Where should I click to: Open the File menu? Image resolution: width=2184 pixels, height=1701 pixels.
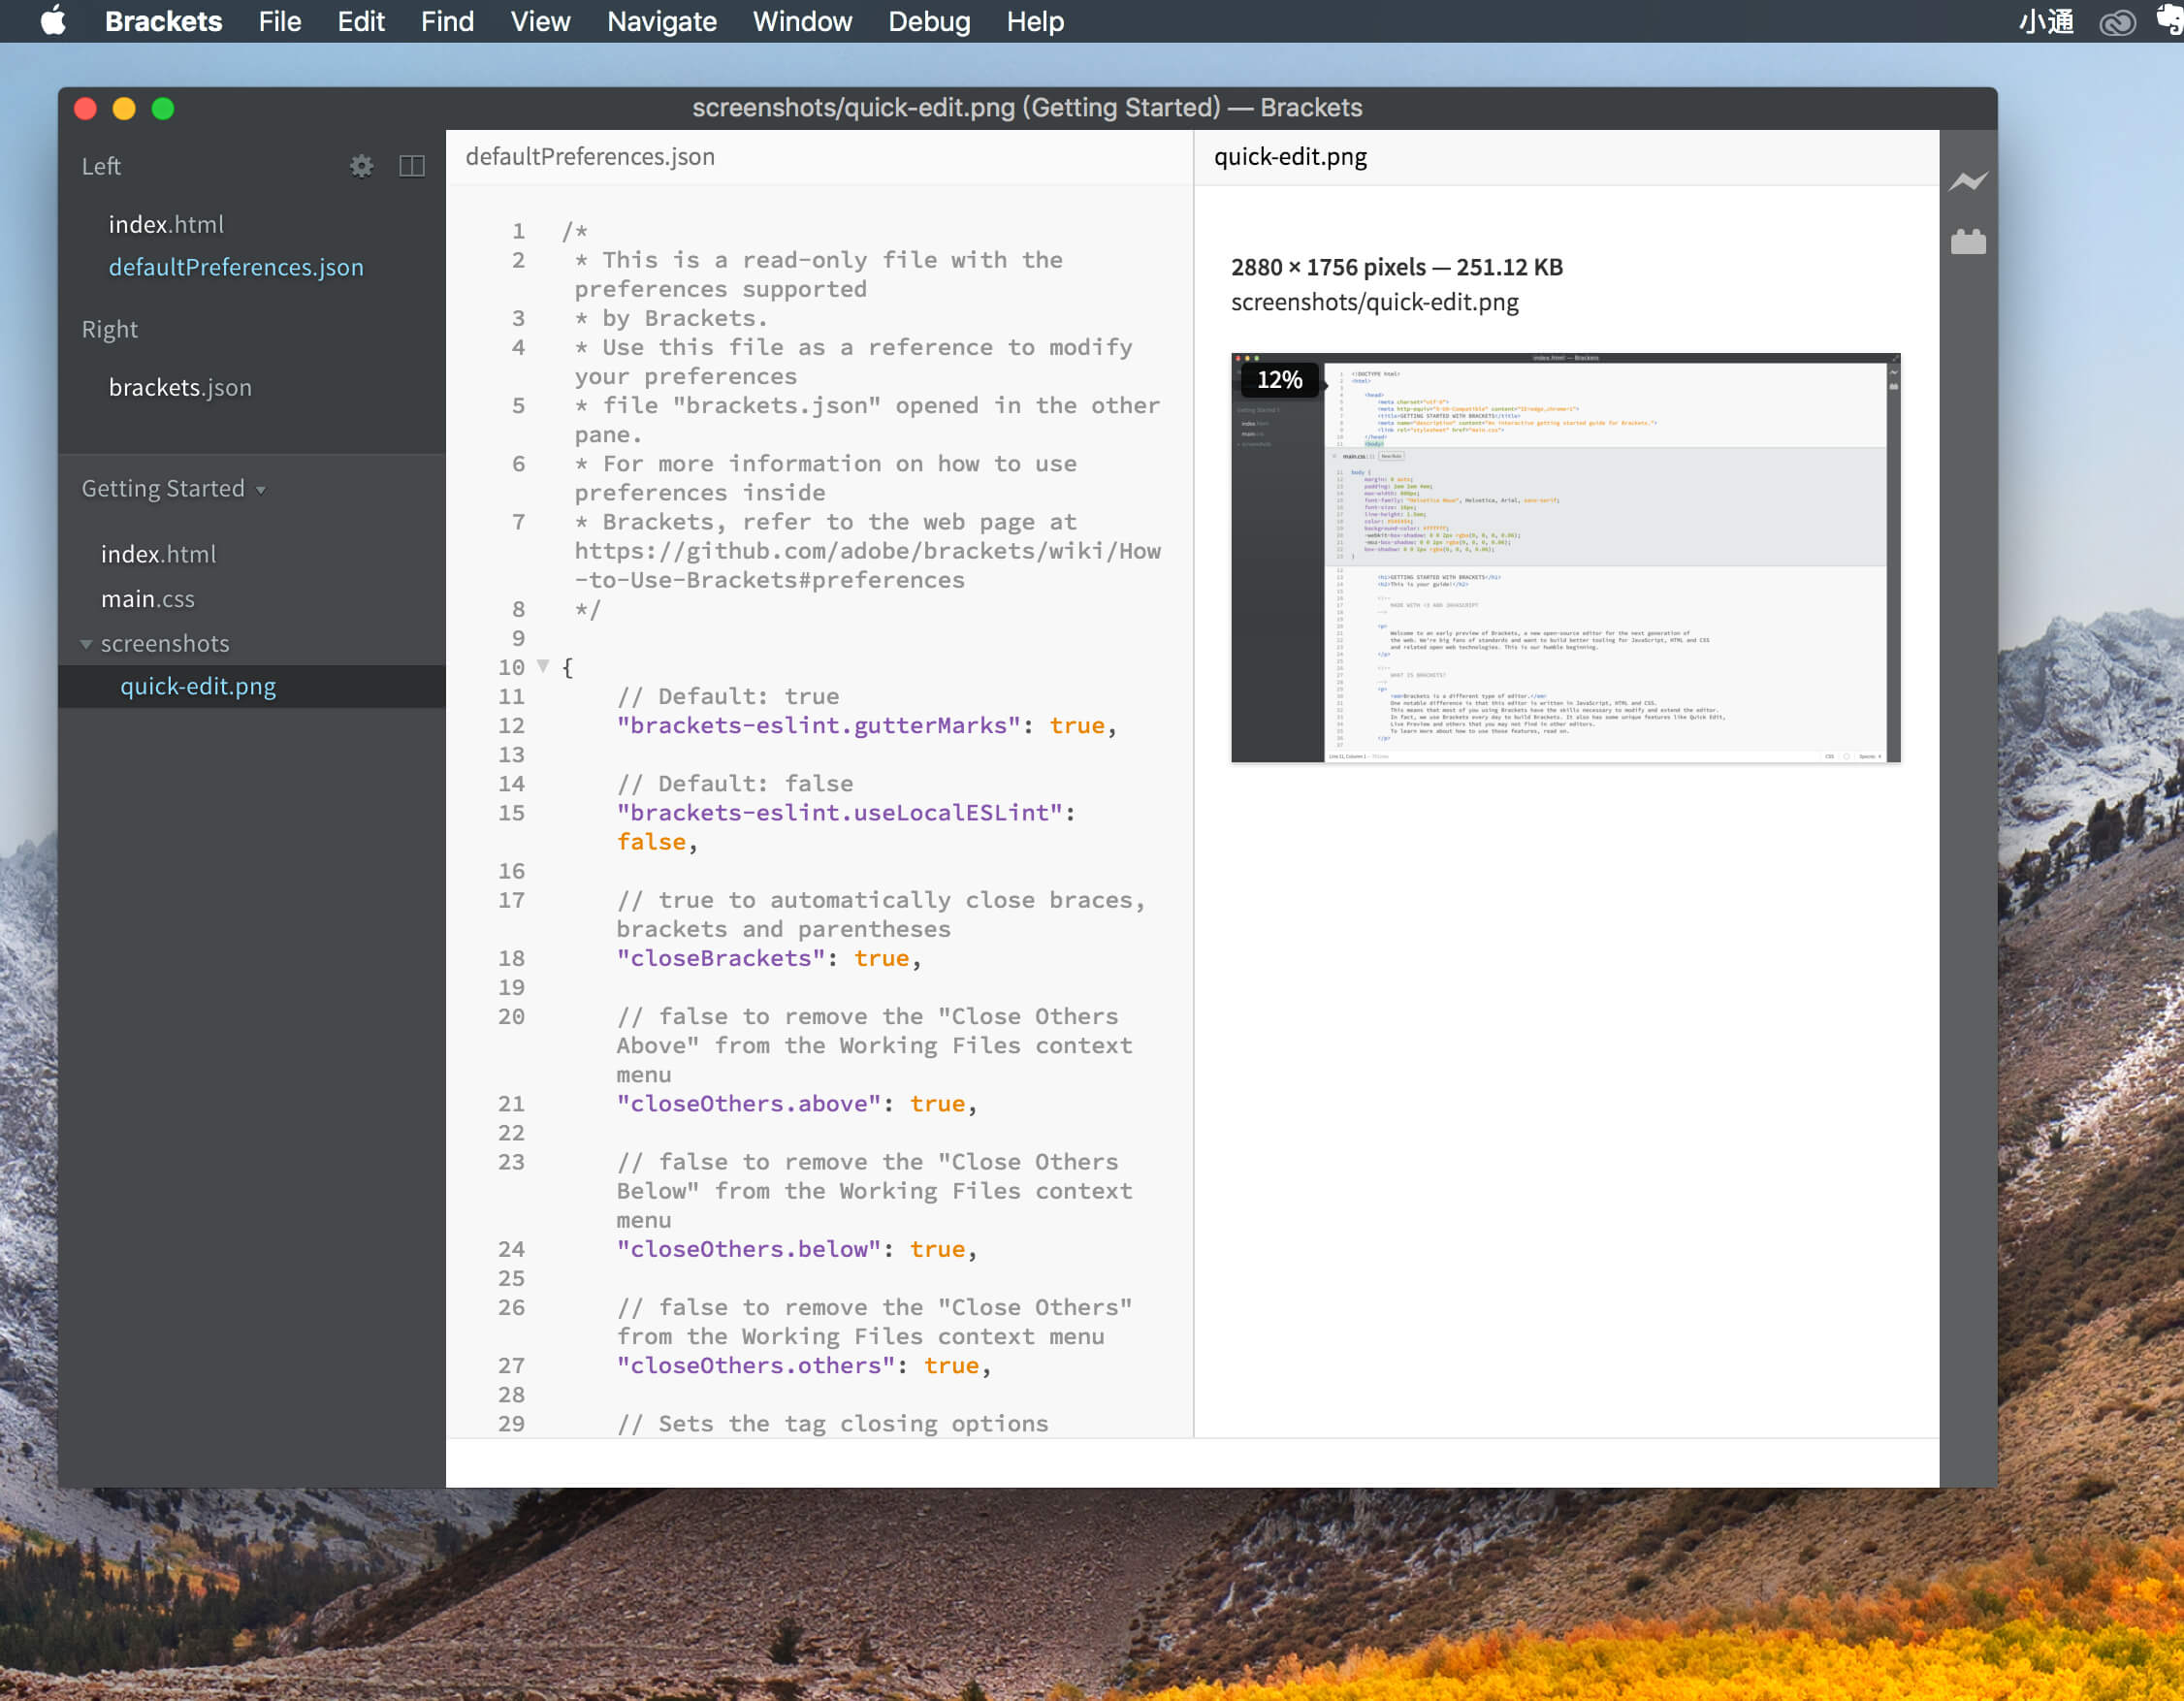click(x=279, y=21)
